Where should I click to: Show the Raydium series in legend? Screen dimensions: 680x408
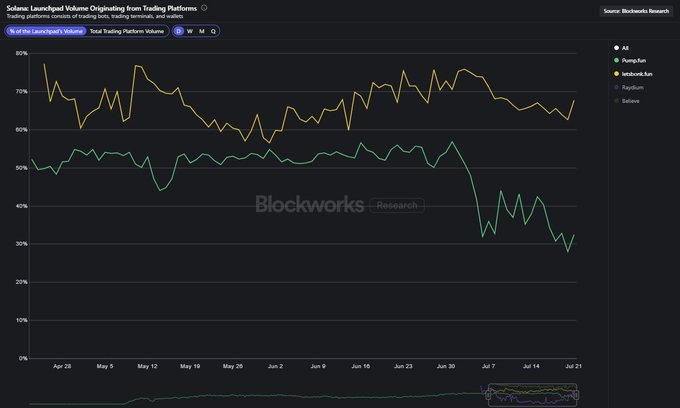tap(632, 88)
